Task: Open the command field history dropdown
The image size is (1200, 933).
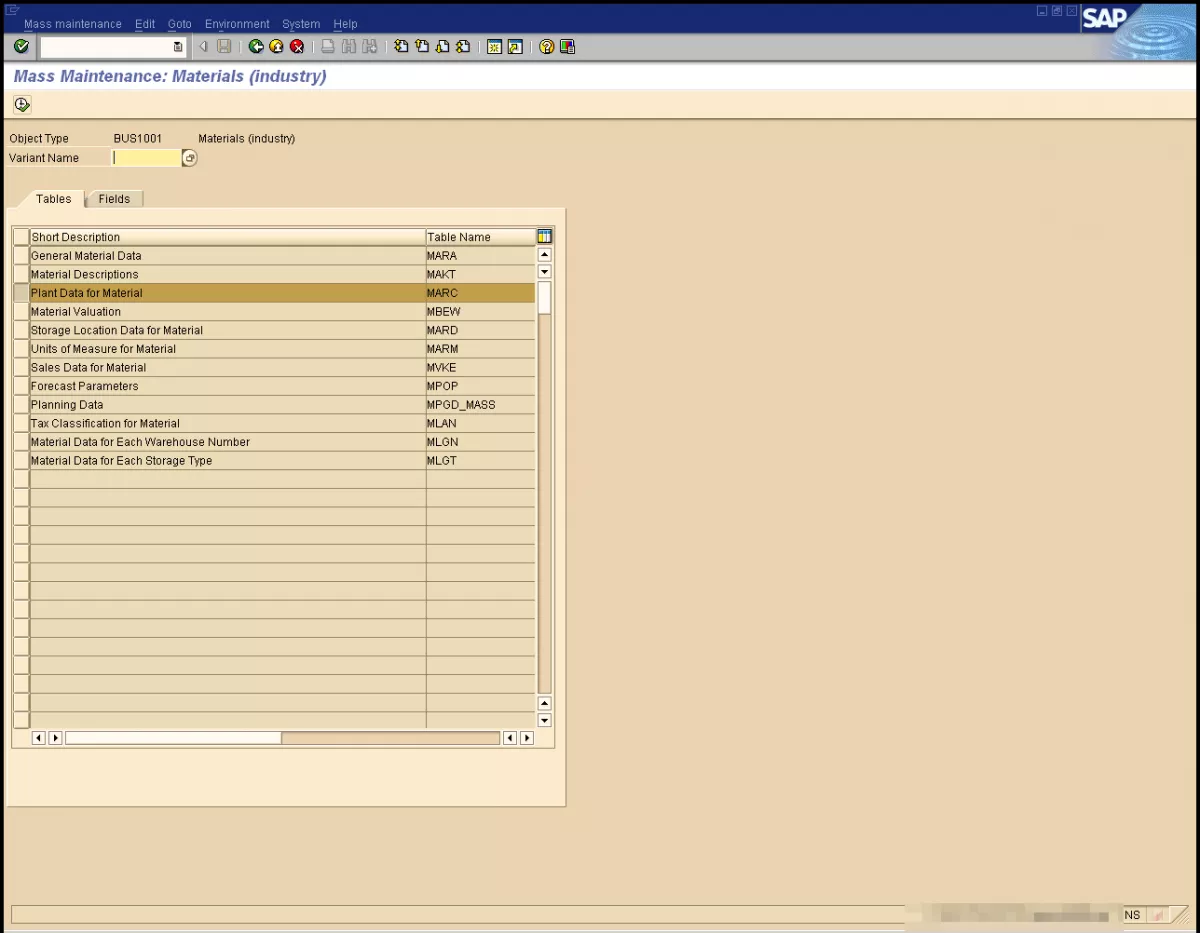Action: (178, 47)
